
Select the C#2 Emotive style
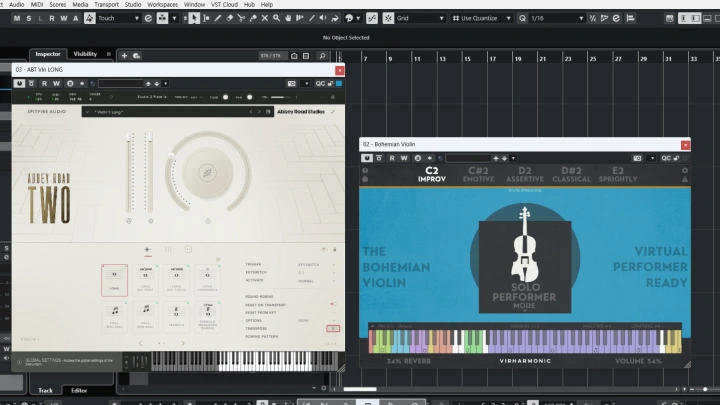478,174
